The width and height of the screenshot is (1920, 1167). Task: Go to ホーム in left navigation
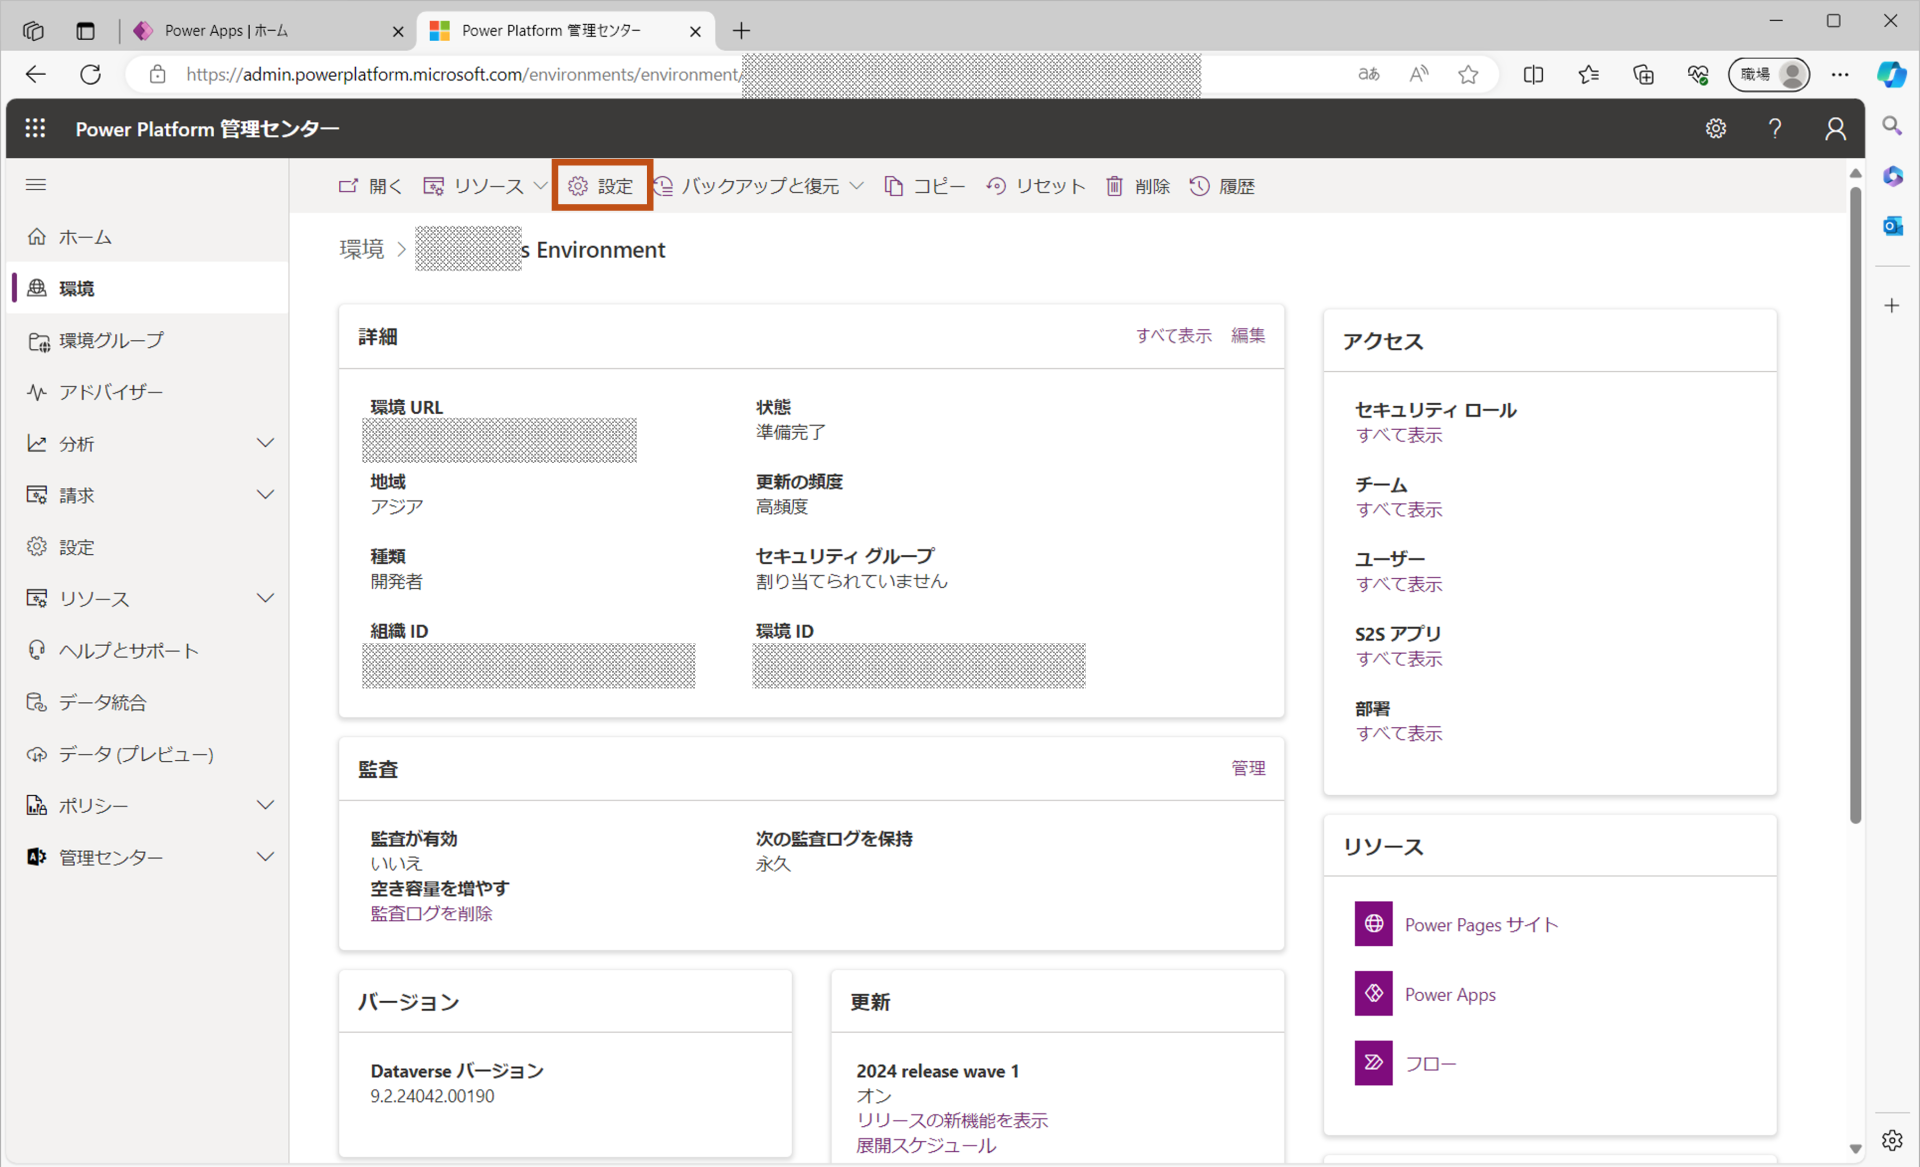148,237
